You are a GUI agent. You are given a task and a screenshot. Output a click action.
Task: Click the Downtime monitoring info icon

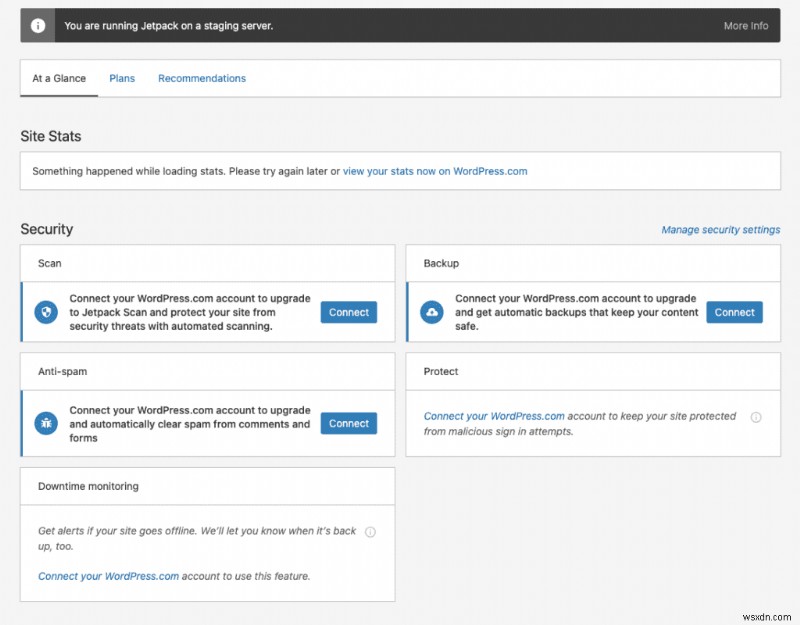[x=370, y=532]
